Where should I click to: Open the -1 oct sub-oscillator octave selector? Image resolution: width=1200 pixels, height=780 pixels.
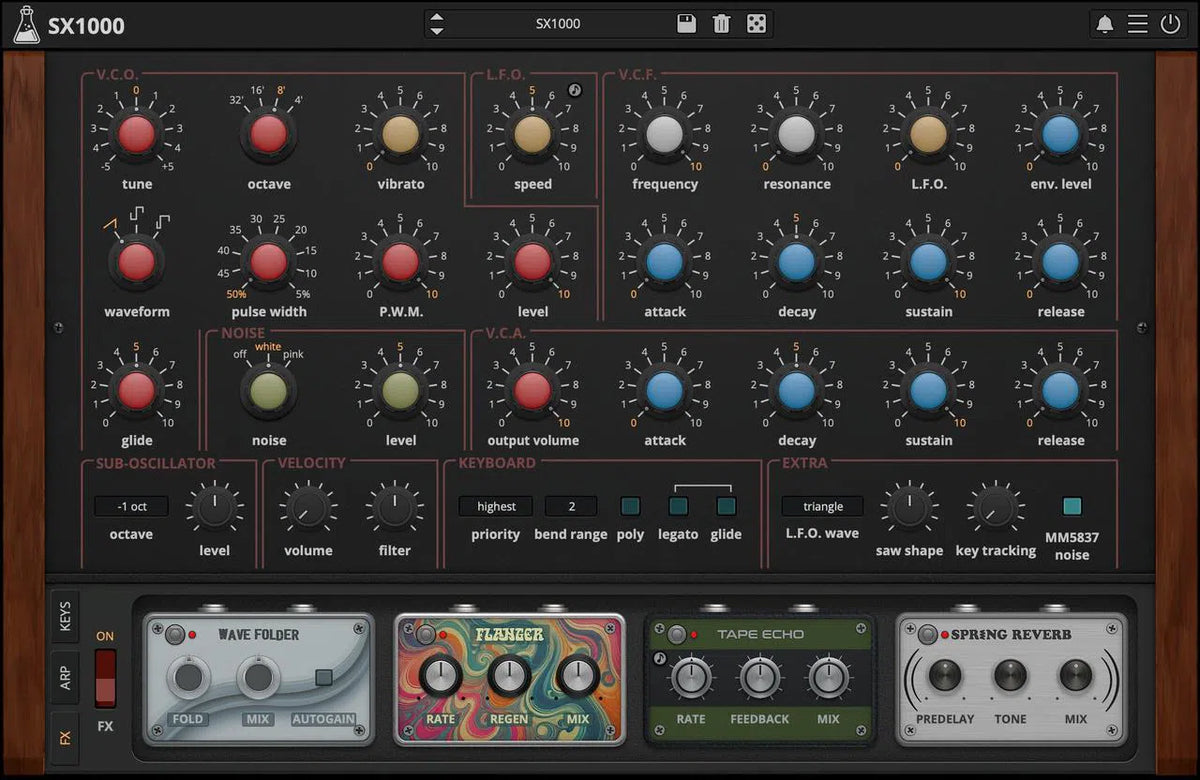(131, 506)
